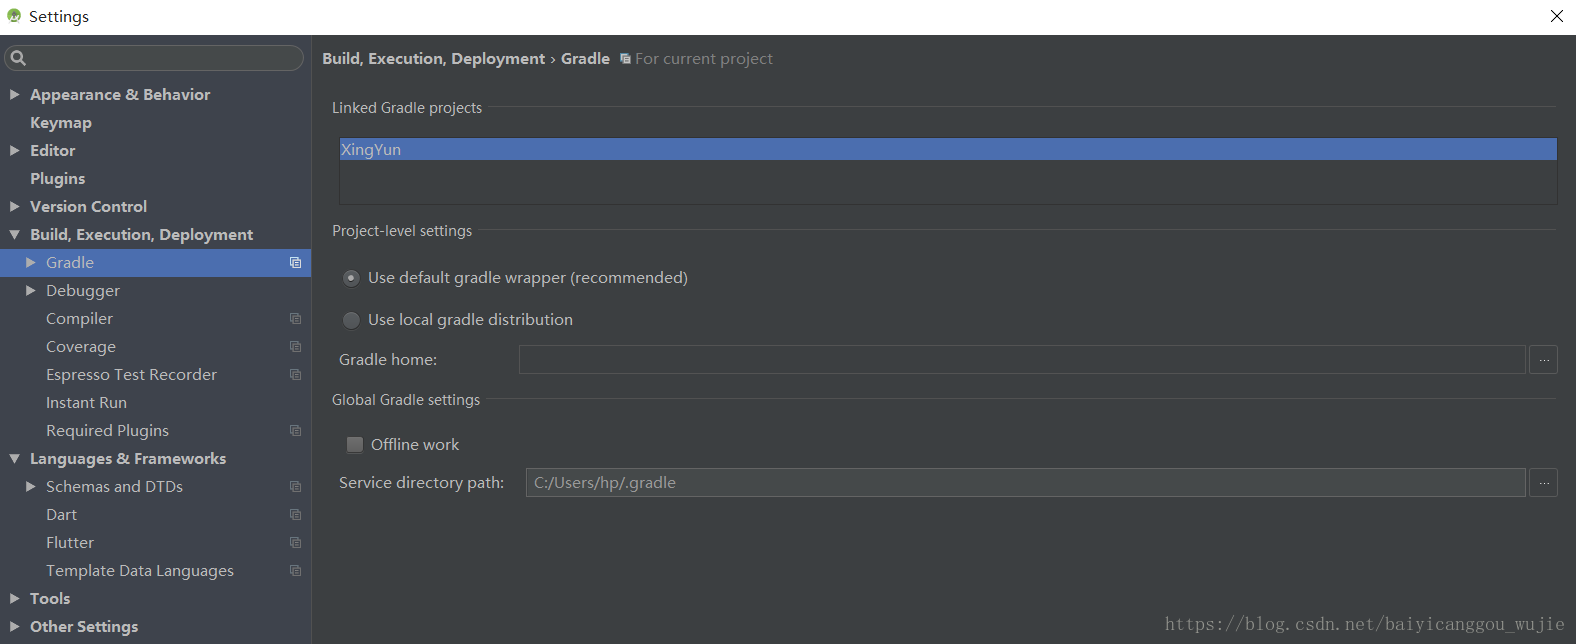Enable the Offline work checkbox
The height and width of the screenshot is (644, 1576).
point(355,445)
